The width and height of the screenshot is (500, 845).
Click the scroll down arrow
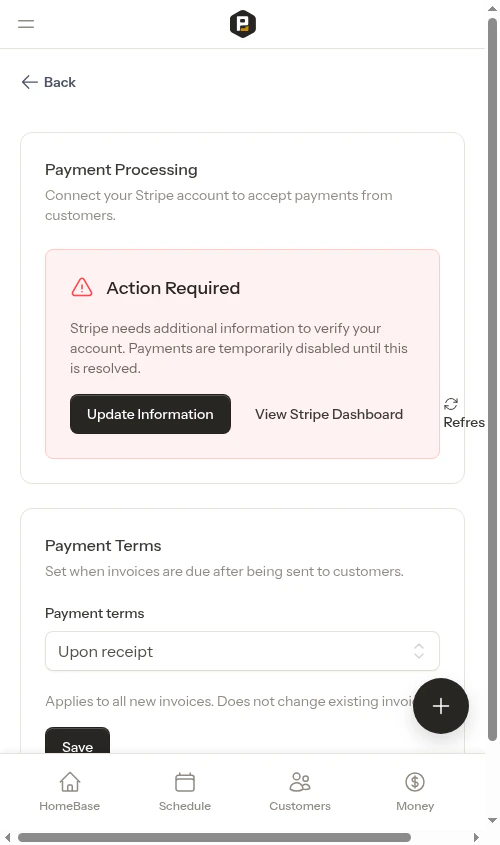[492, 820]
